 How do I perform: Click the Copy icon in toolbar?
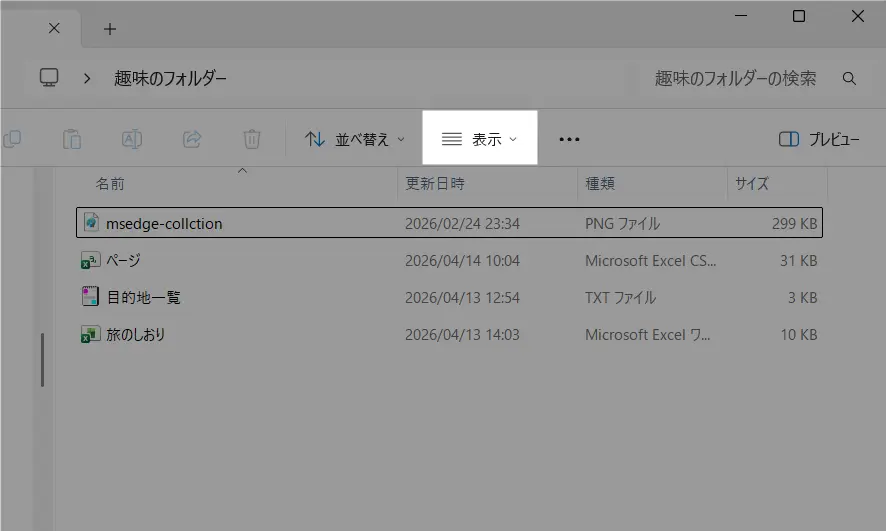(13, 139)
